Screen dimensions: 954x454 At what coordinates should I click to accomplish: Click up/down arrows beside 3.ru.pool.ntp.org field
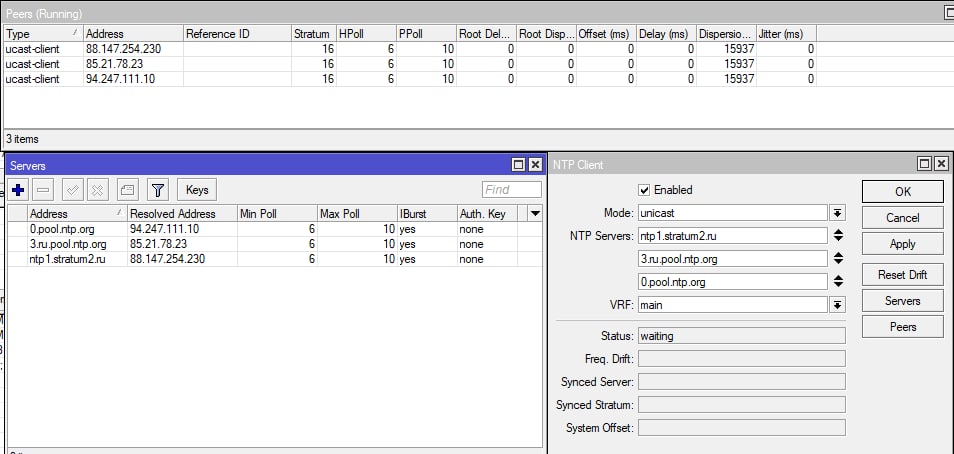pyautogui.click(x=838, y=259)
